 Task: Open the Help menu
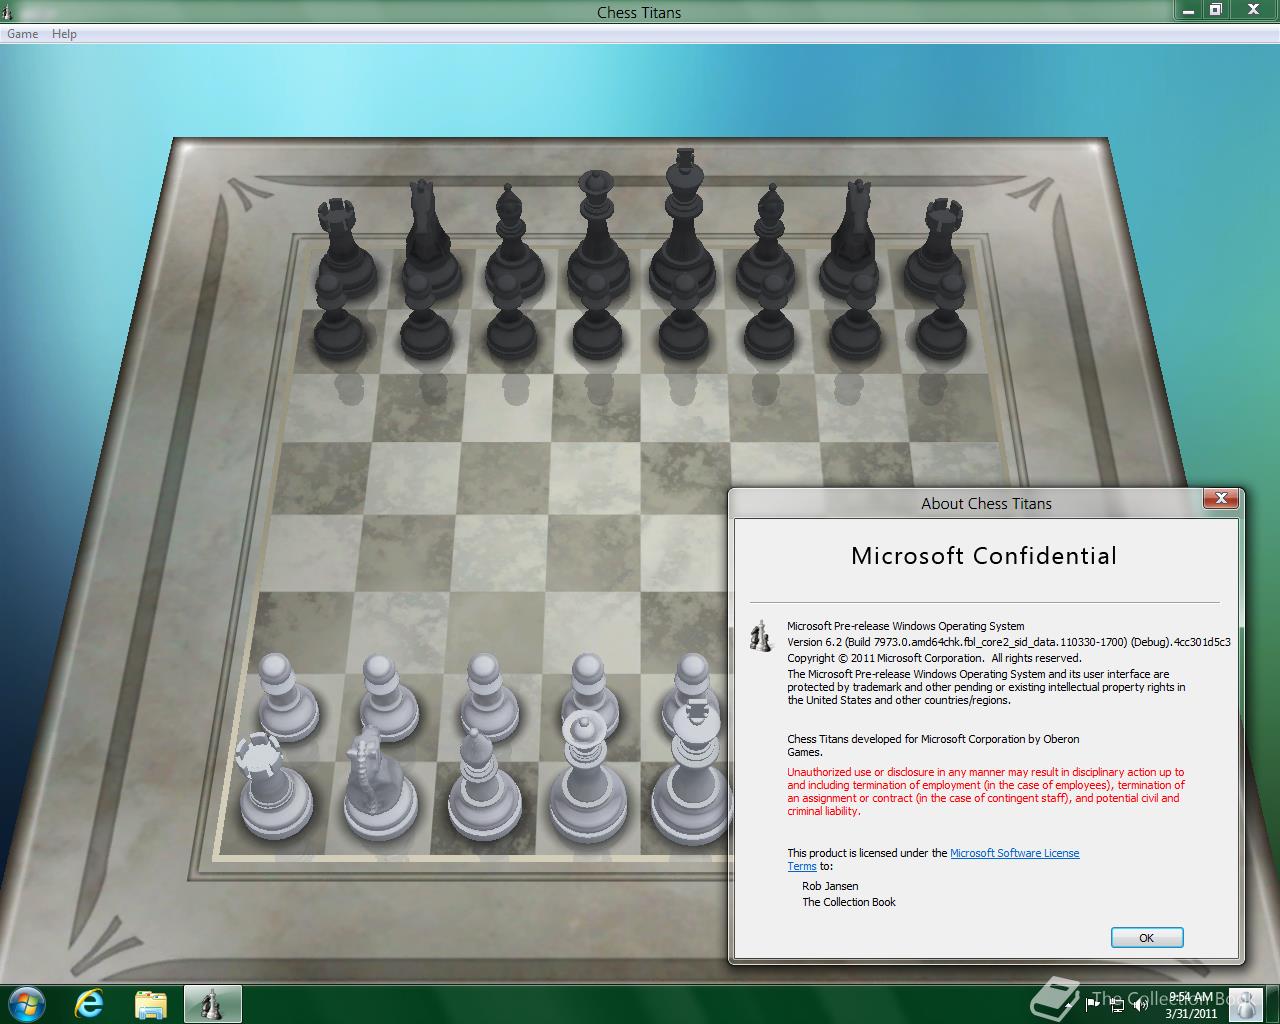pyautogui.click(x=64, y=34)
